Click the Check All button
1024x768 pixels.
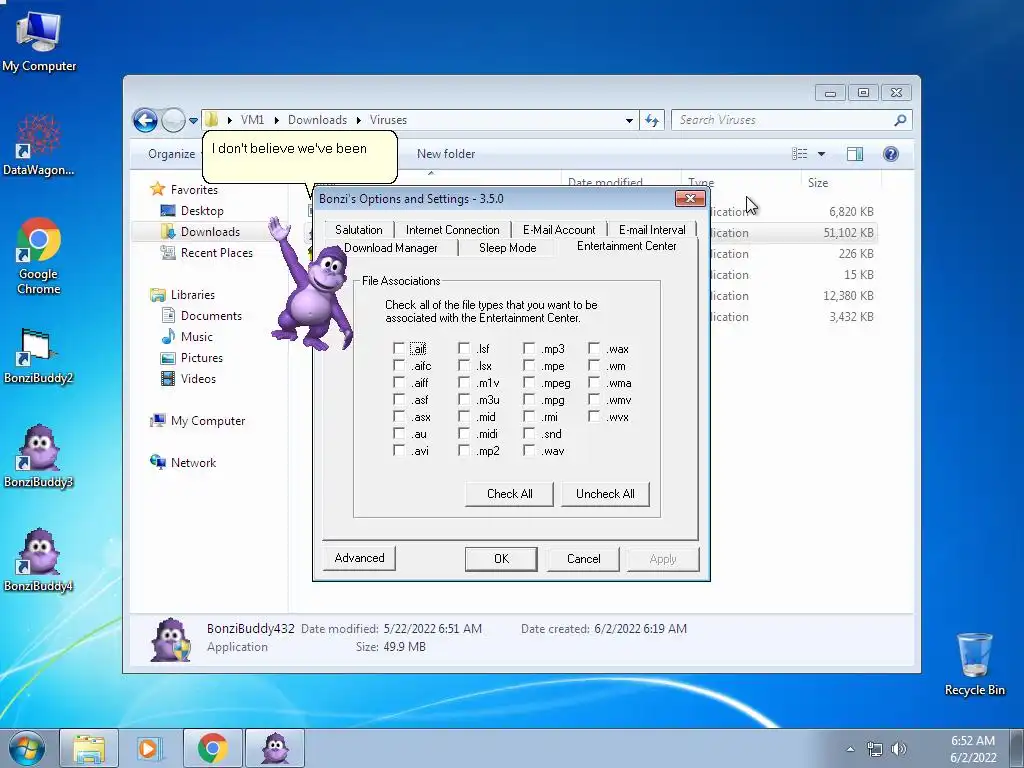pyautogui.click(x=509, y=494)
